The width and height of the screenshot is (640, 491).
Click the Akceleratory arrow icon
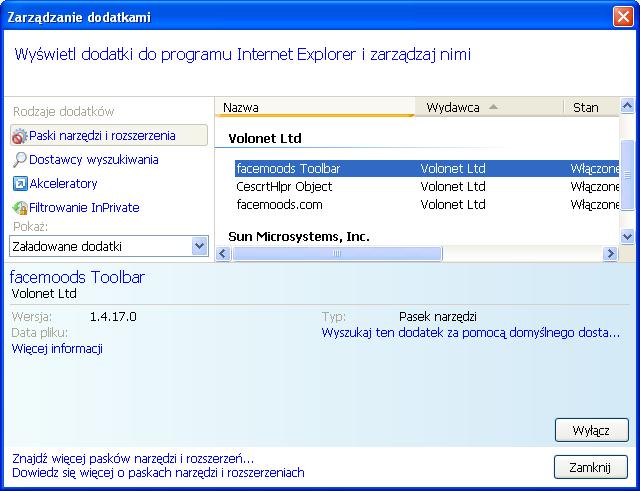pos(20,184)
